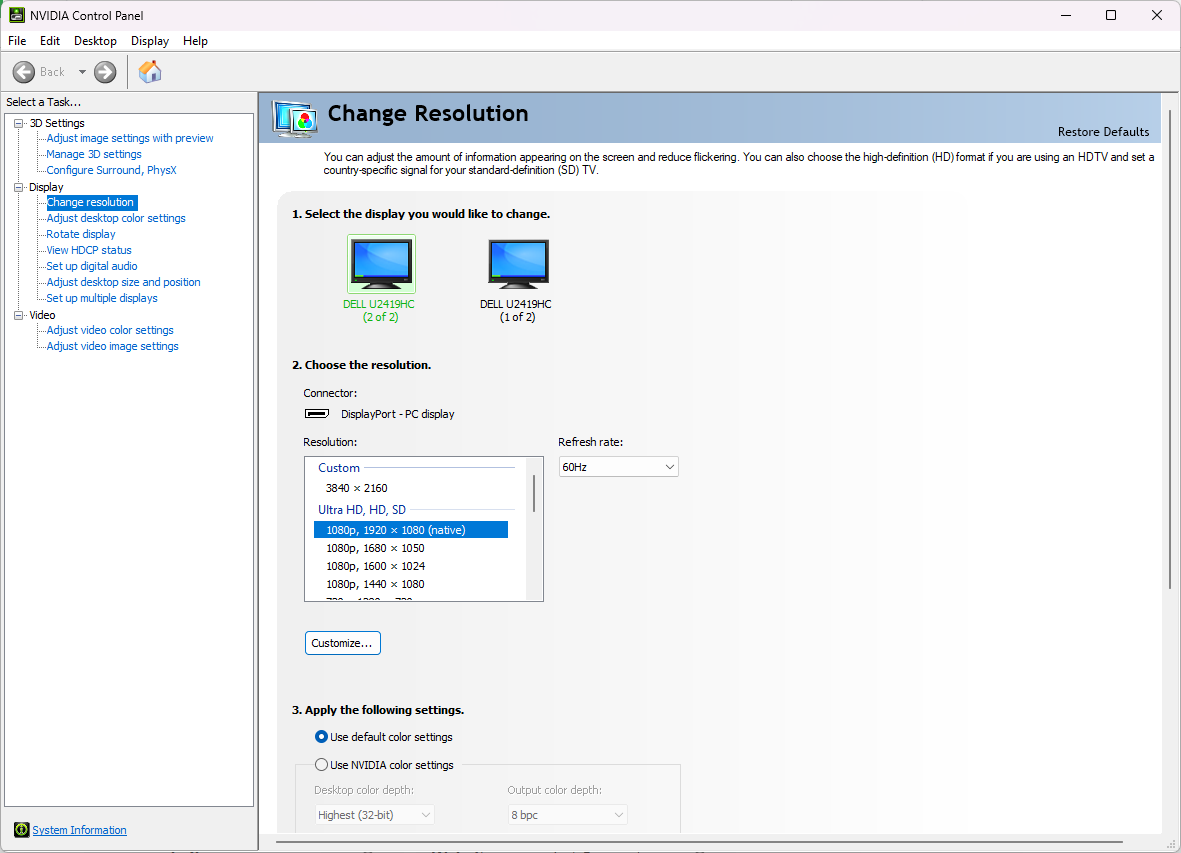Collapse the Display tree node
Image resolution: width=1181 pixels, height=853 pixels.
19,187
